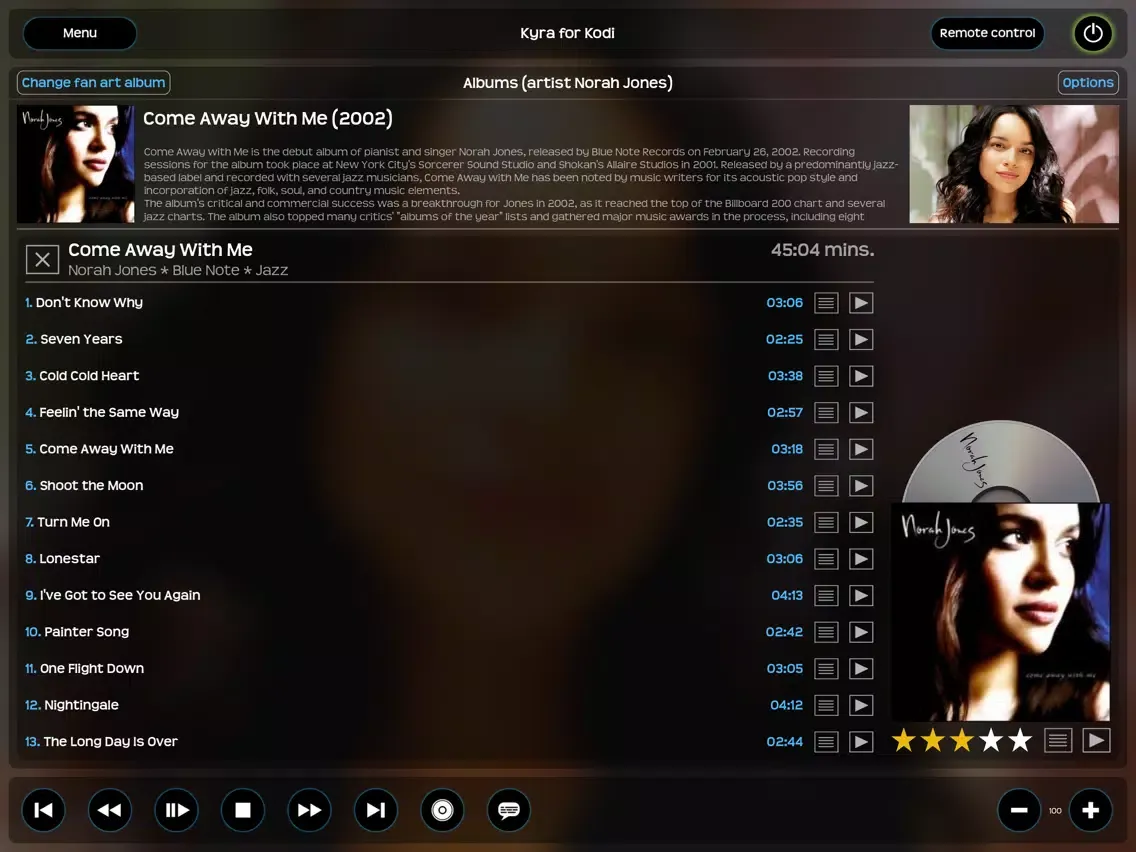Fast forward playback
This screenshot has width=1136, height=852.
coord(309,810)
